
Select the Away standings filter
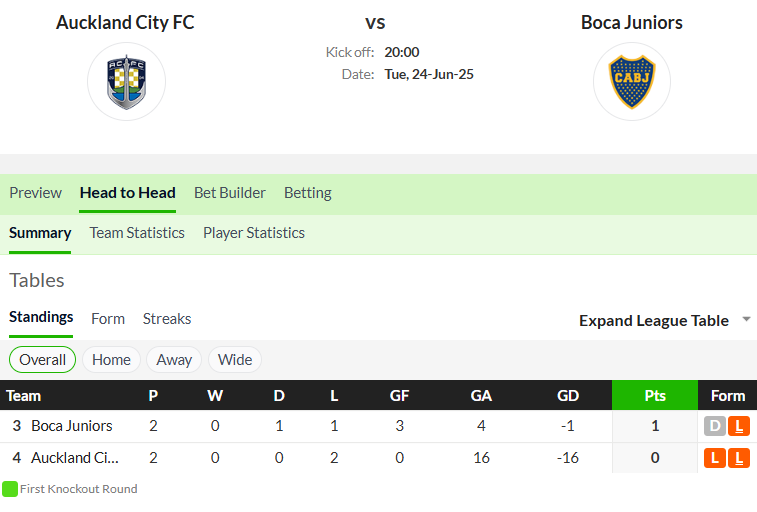click(x=174, y=360)
